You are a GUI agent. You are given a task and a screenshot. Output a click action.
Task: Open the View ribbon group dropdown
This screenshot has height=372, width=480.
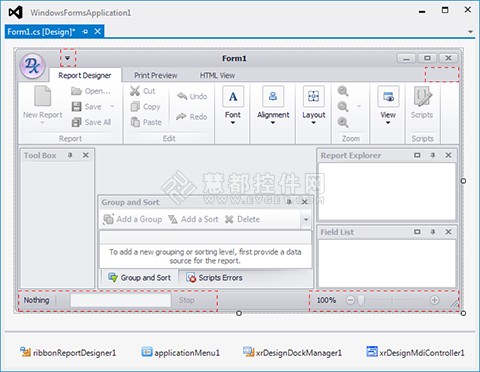[x=388, y=105]
